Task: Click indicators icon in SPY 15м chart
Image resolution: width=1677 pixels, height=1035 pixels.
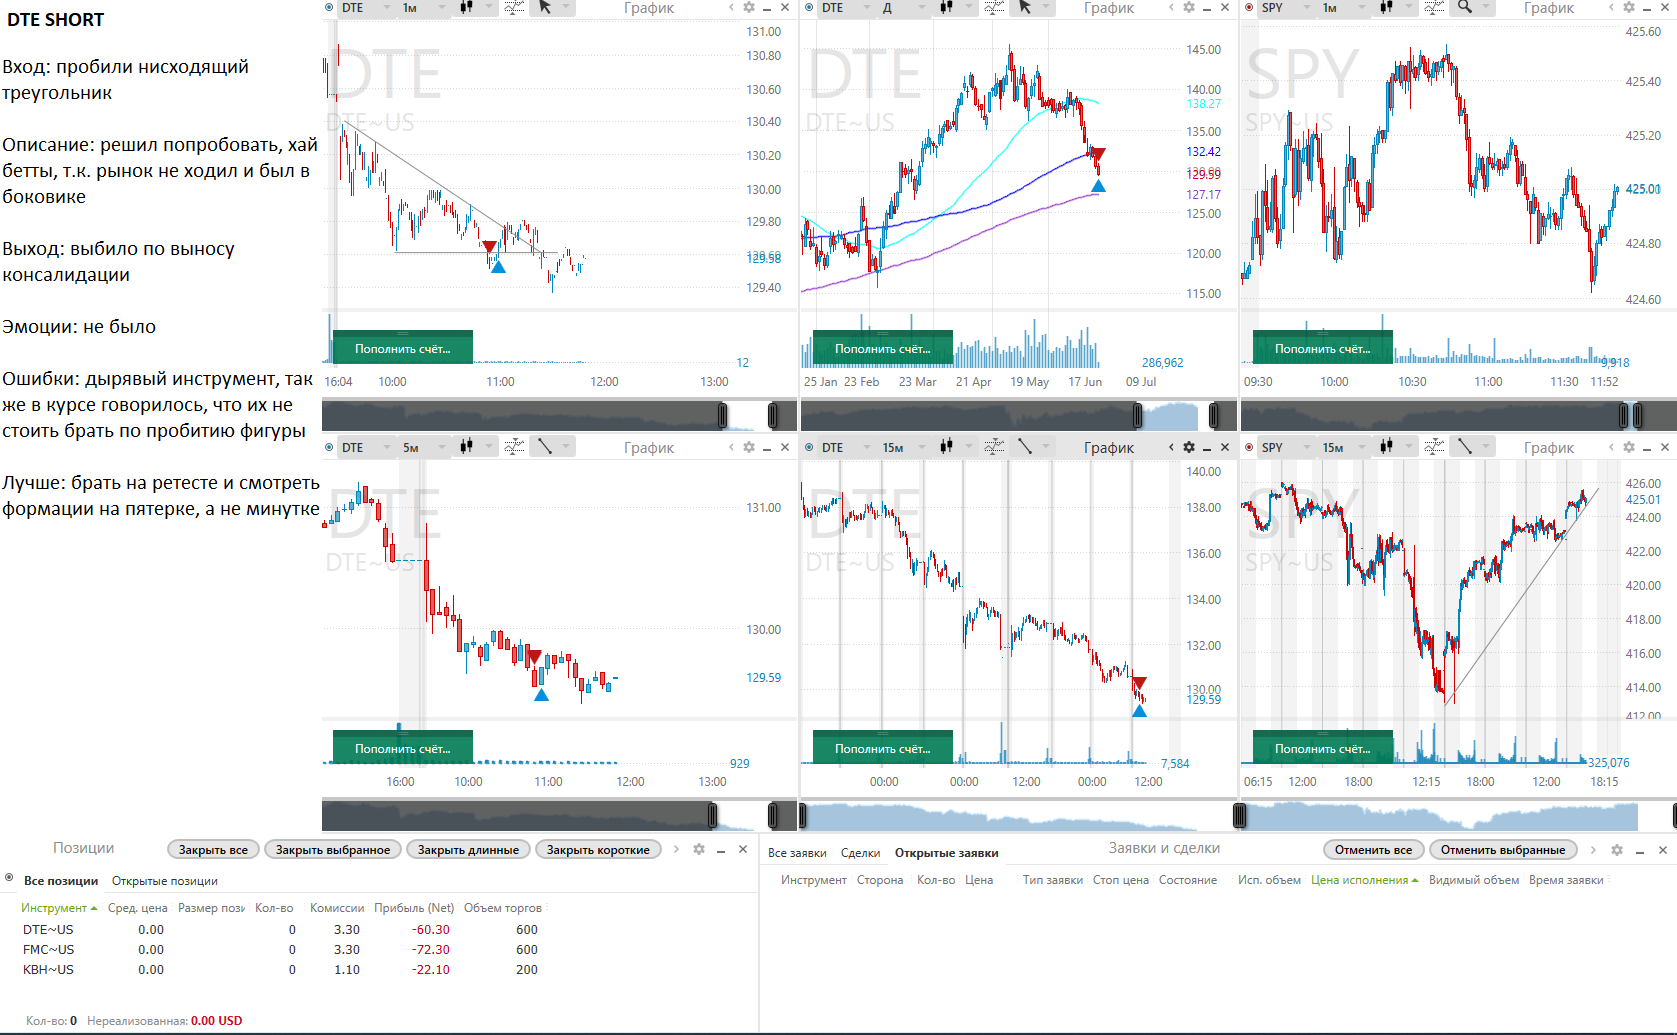Action: (x=1434, y=447)
